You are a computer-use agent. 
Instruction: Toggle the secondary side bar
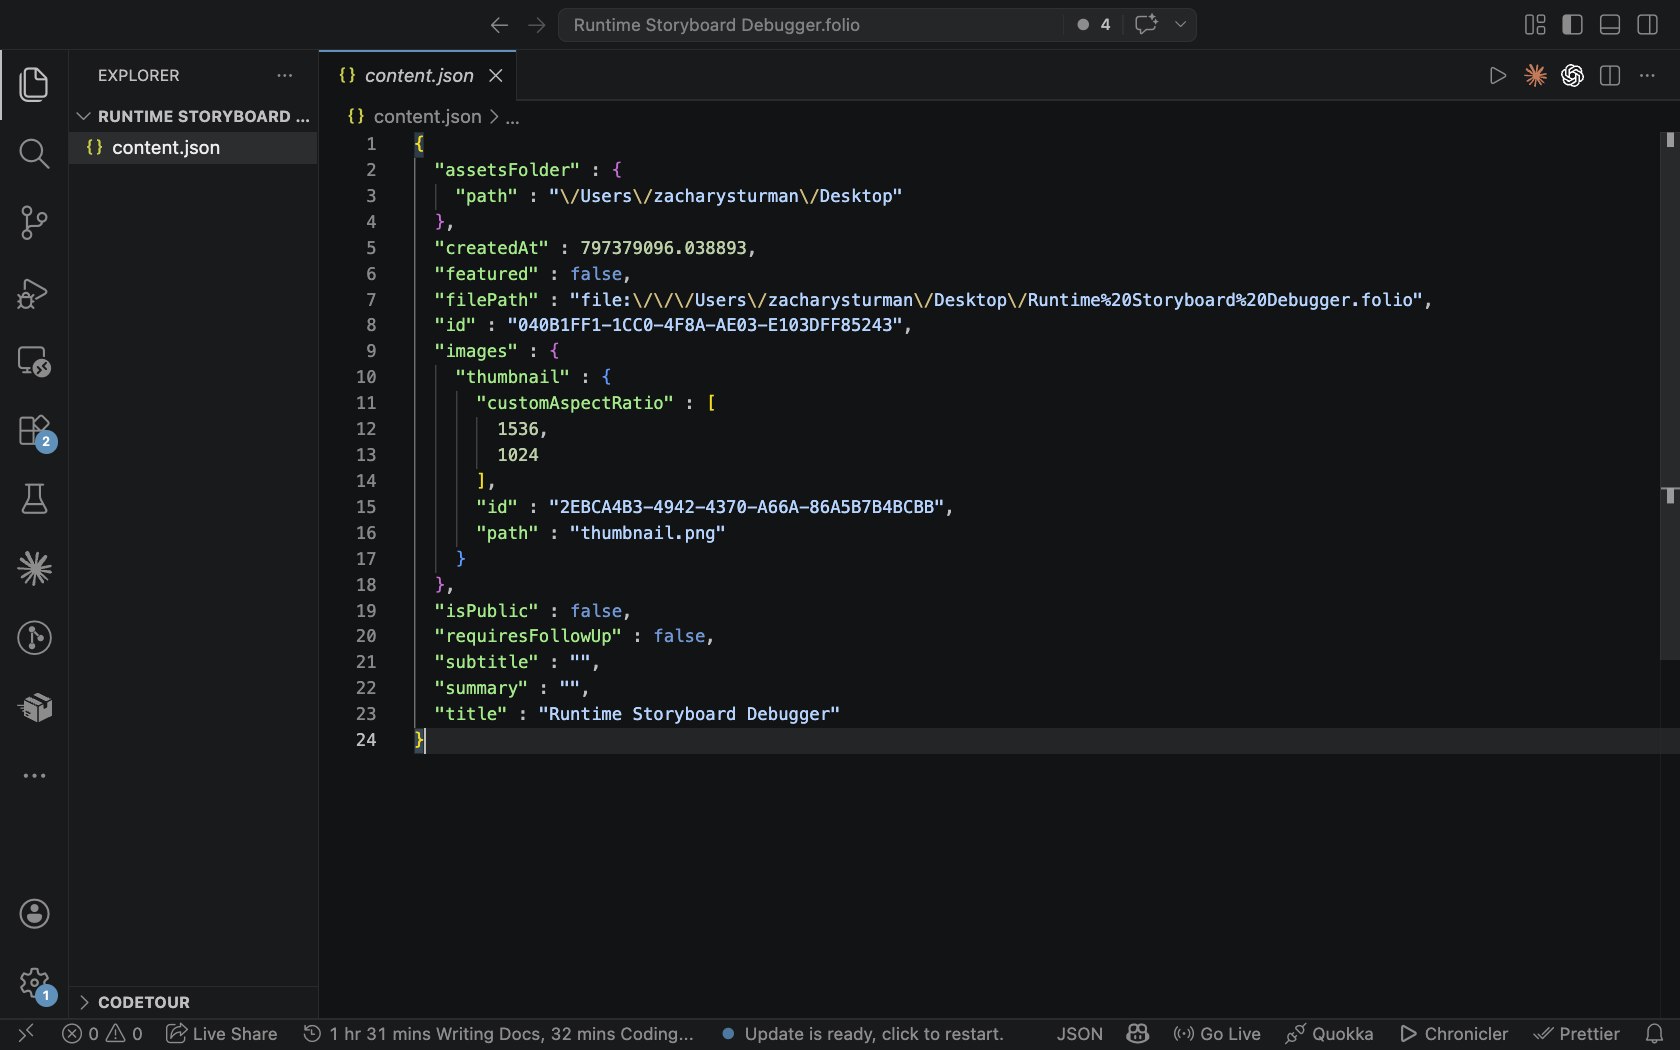1647,25
